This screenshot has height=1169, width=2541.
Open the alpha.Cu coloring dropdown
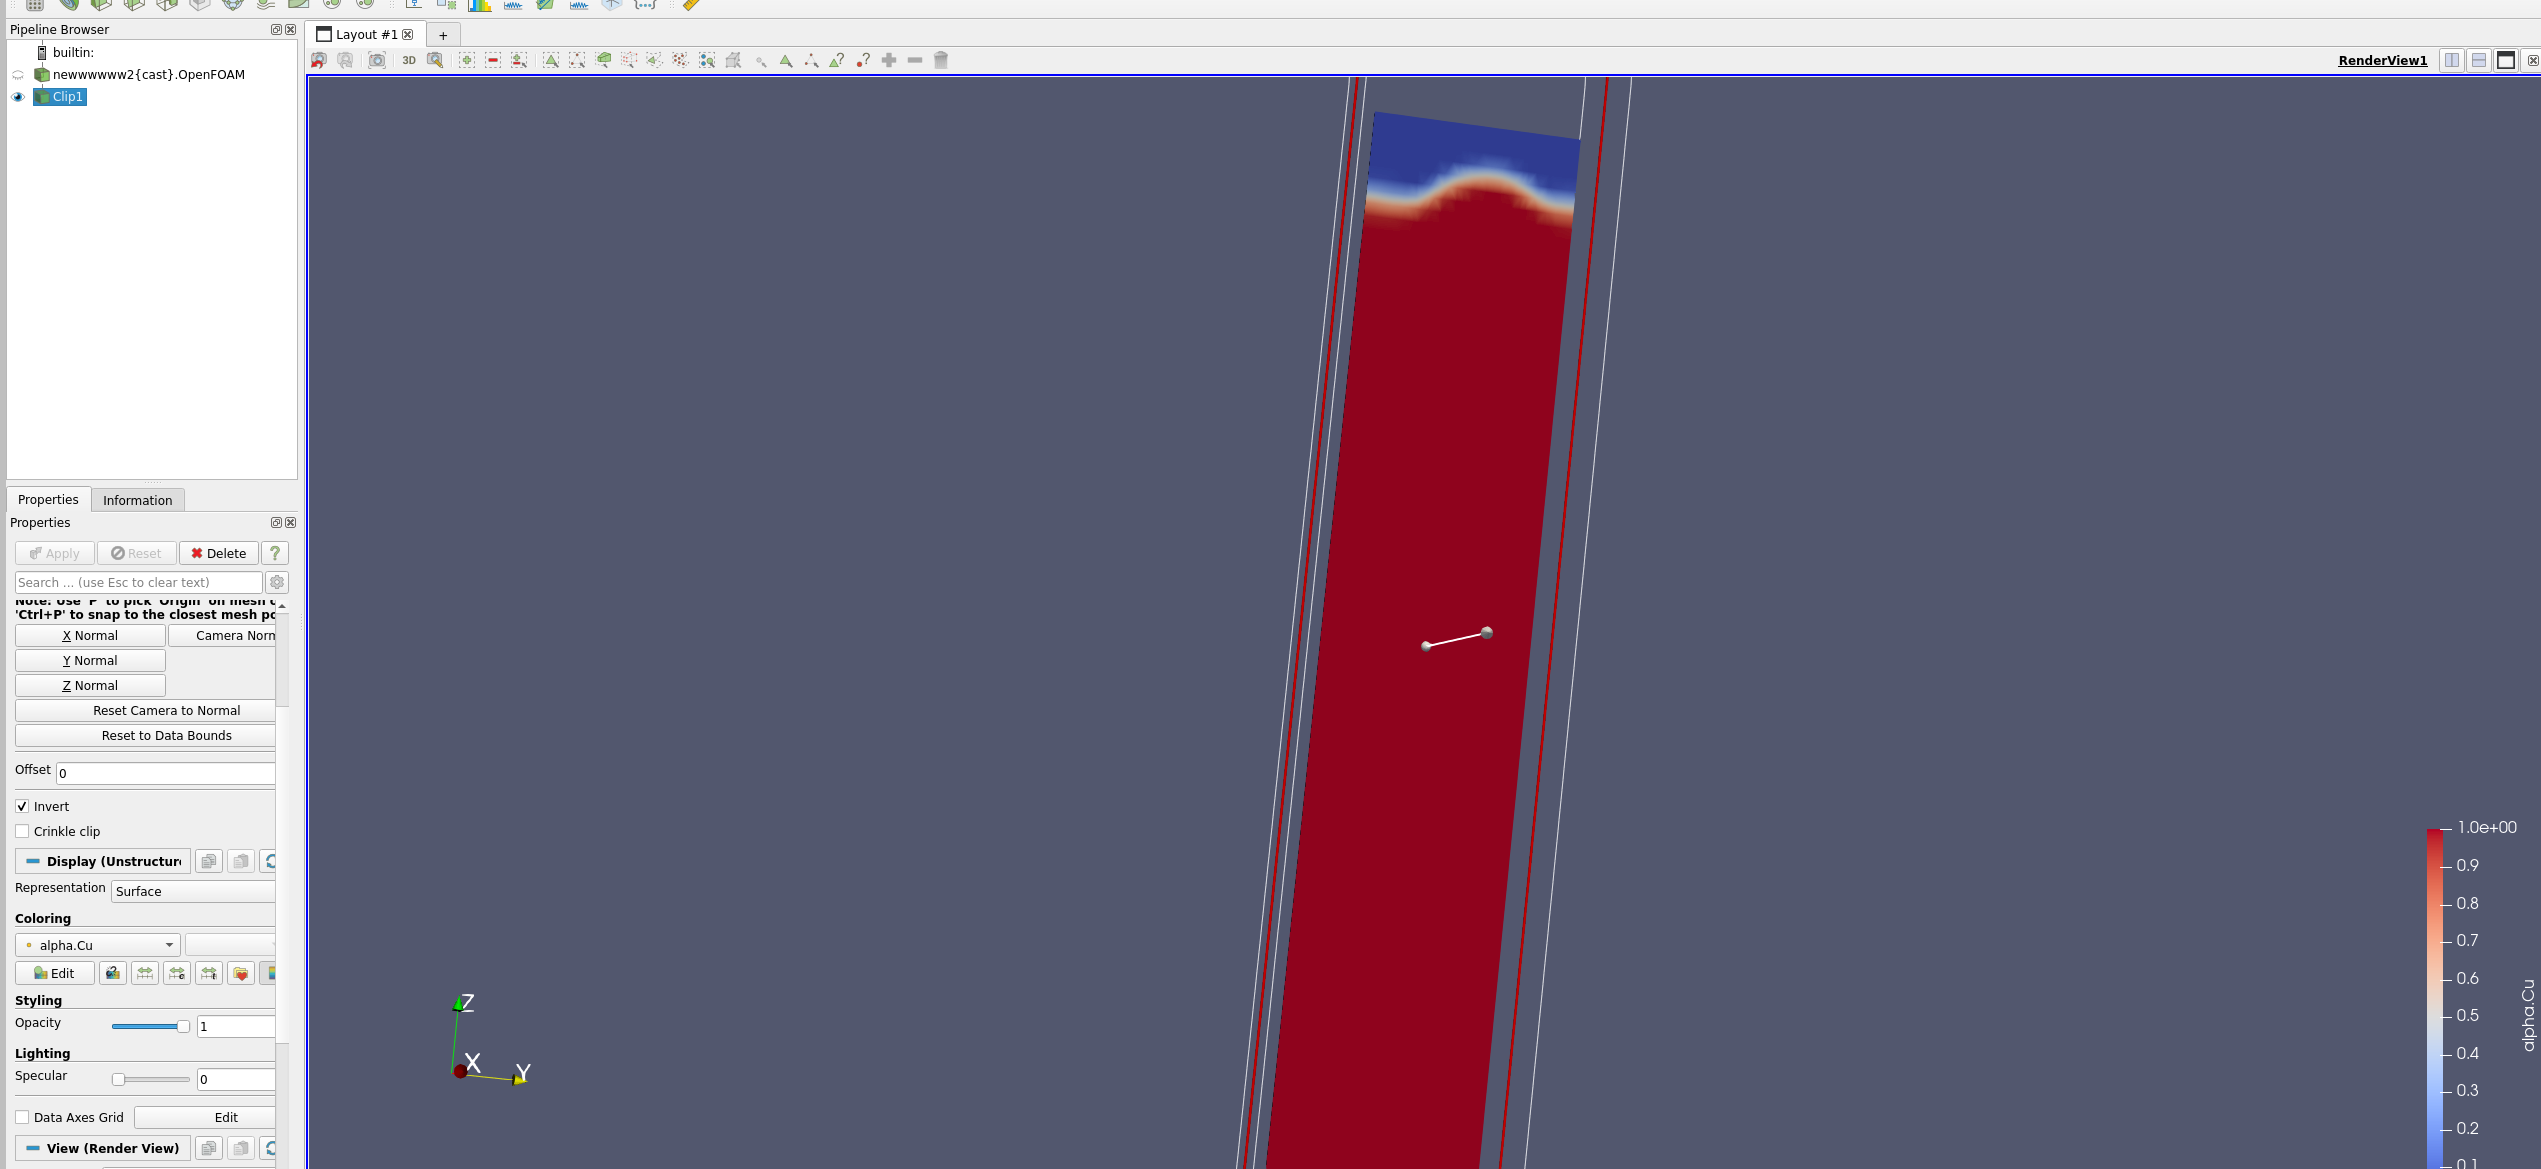point(98,945)
